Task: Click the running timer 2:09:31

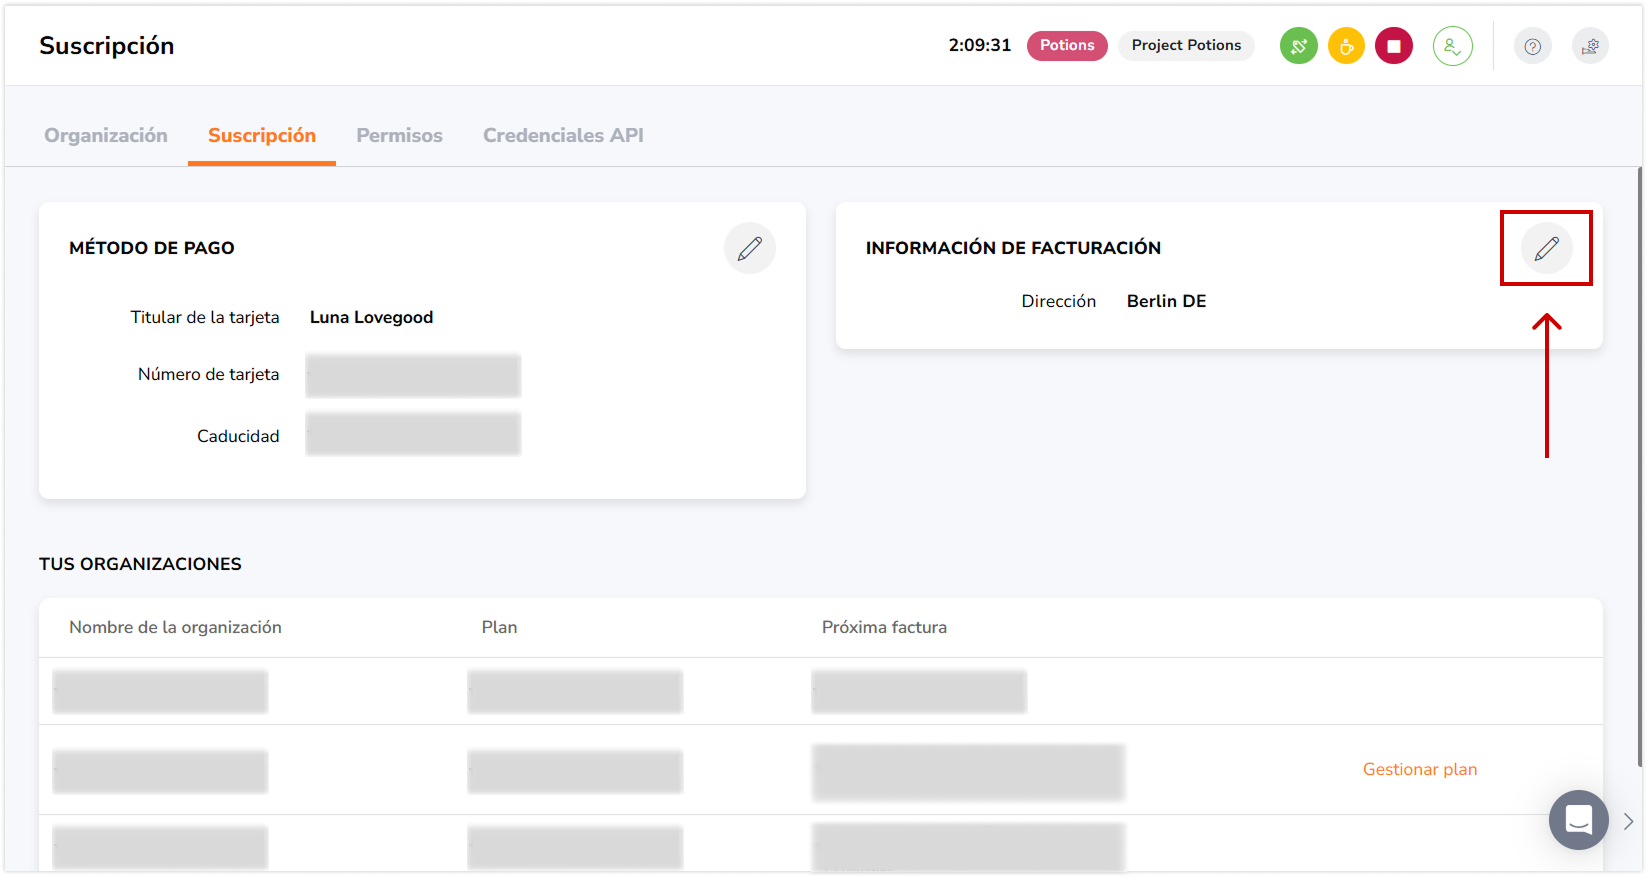Action: pyautogui.click(x=979, y=45)
